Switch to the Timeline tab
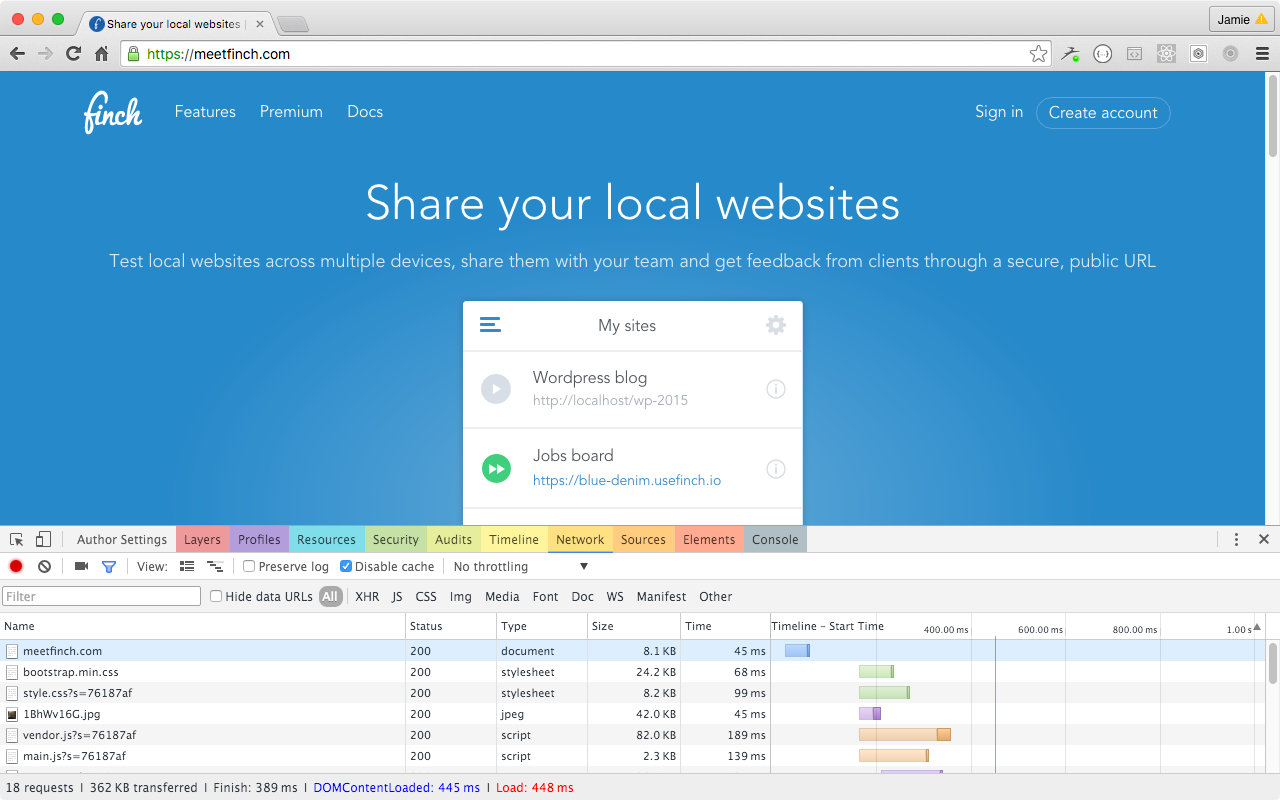Viewport: 1280px width, 800px height. pos(514,539)
